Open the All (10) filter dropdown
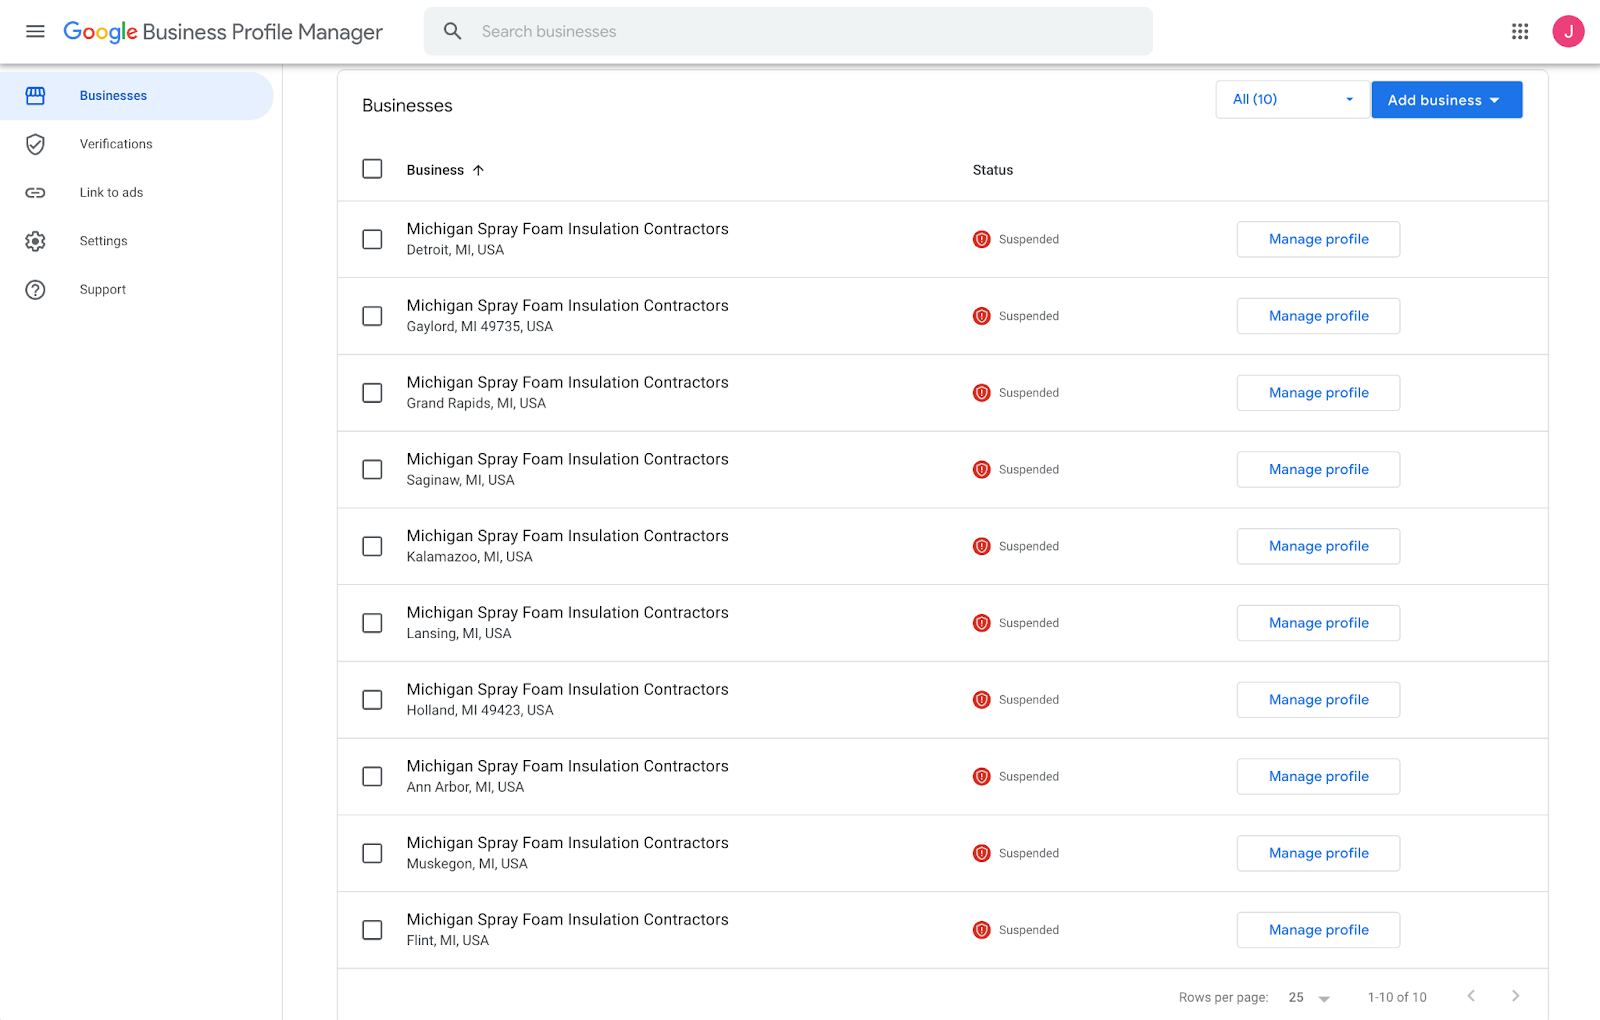Viewport: 1600px width, 1020px height. (x=1292, y=100)
